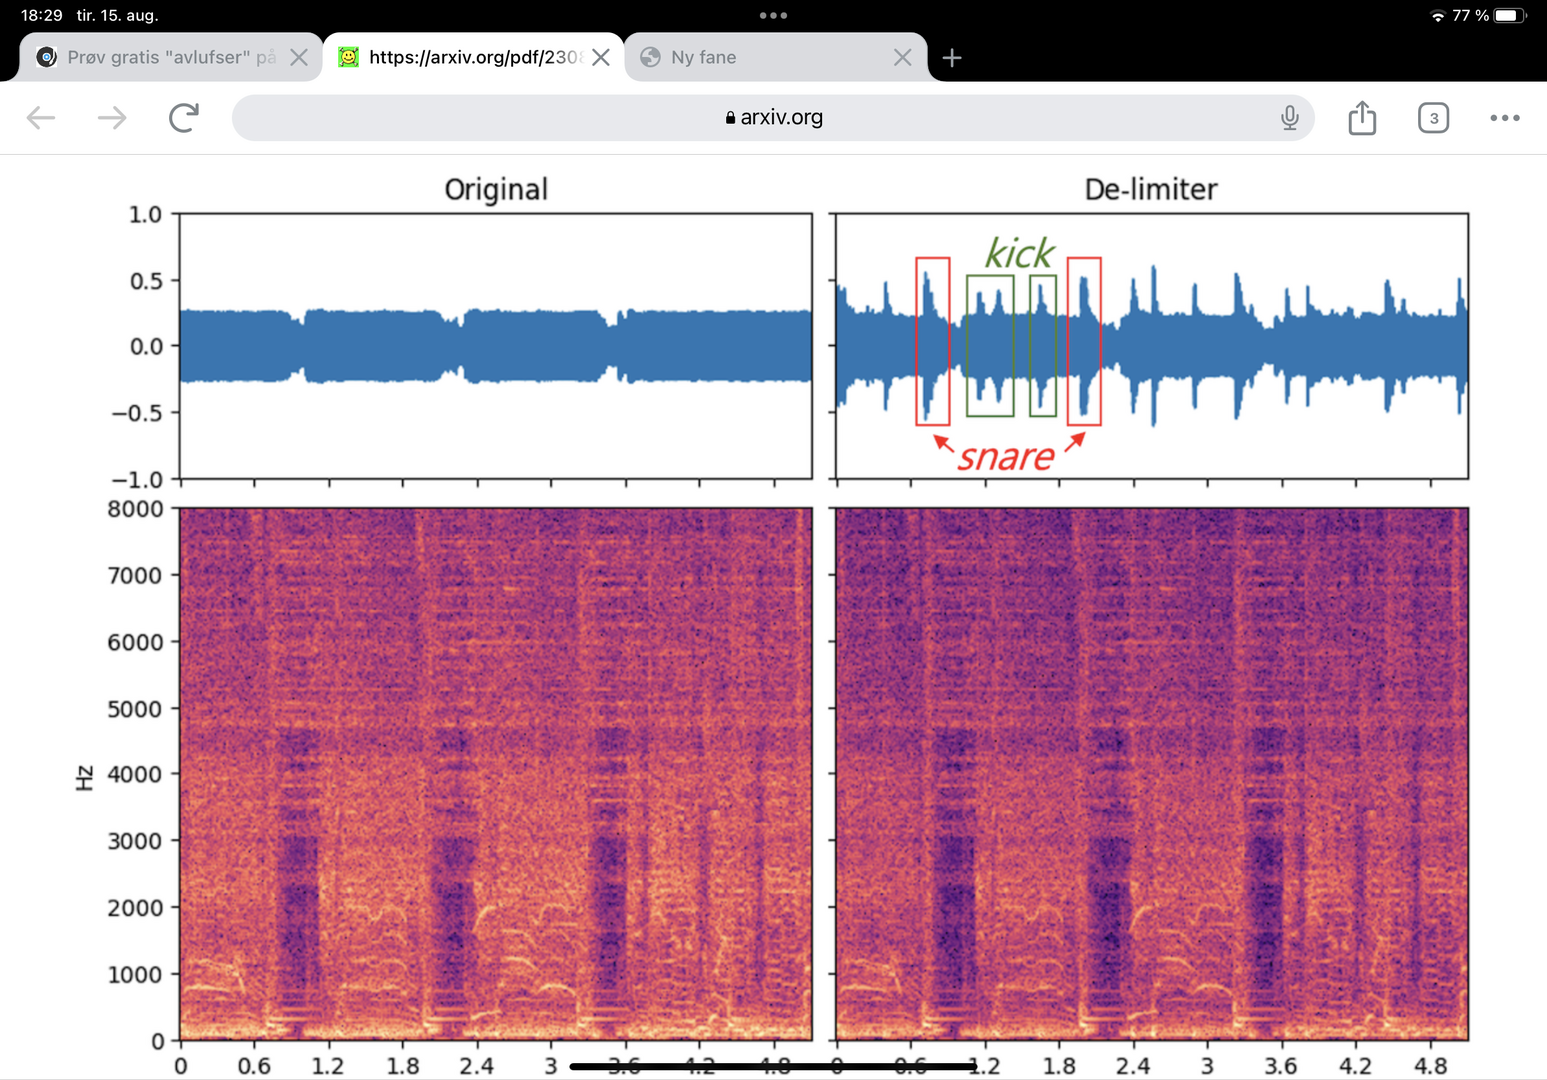Tap the De-limiter waveform plot

(x=1152, y=346)
